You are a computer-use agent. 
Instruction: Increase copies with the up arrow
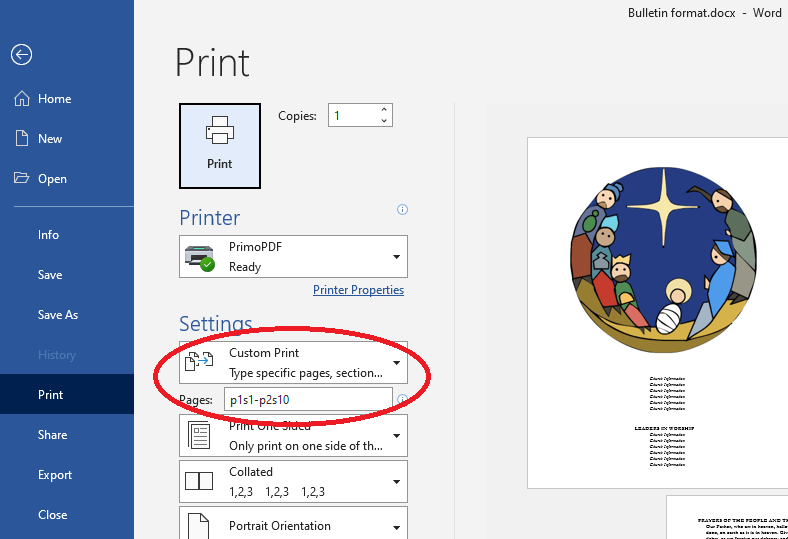point(384,110)
